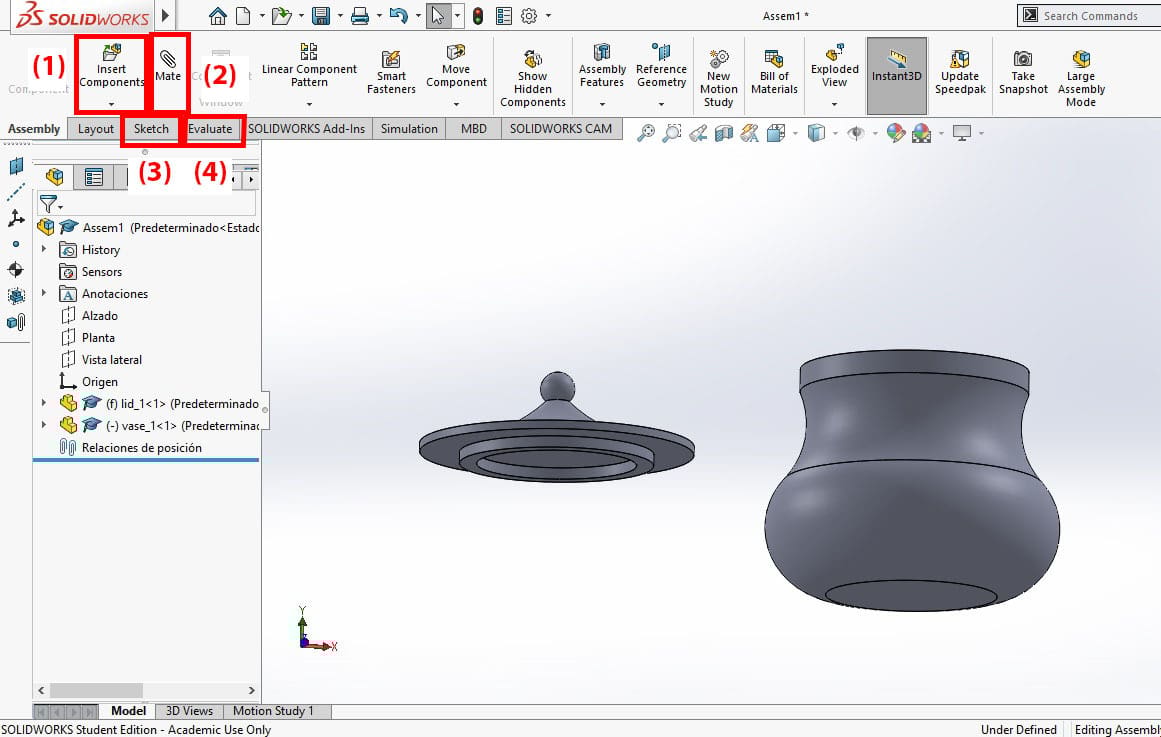Open the Exploded View dropdown arrow
The width and height of the screenshot is (1161, 737).
[834, 104]
